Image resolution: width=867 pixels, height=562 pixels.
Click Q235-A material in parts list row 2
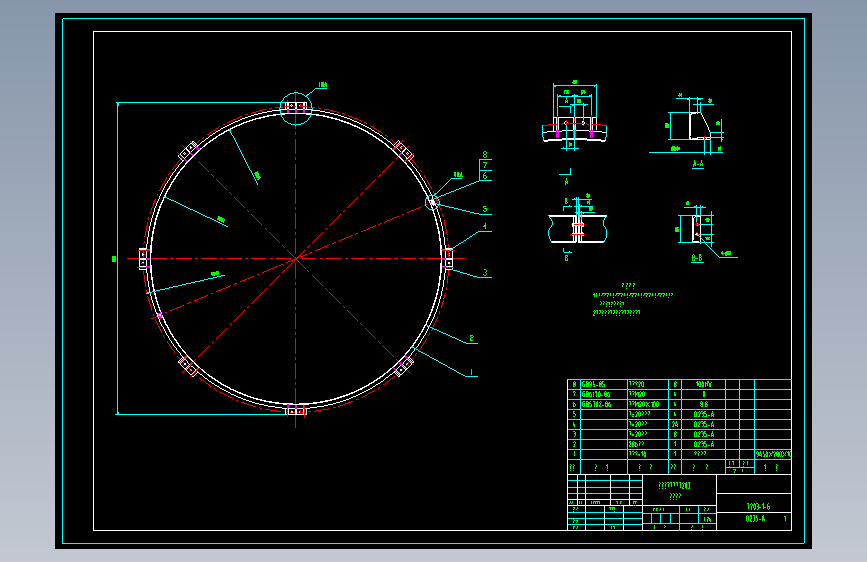pyautogui.click(x=703, y=444)
